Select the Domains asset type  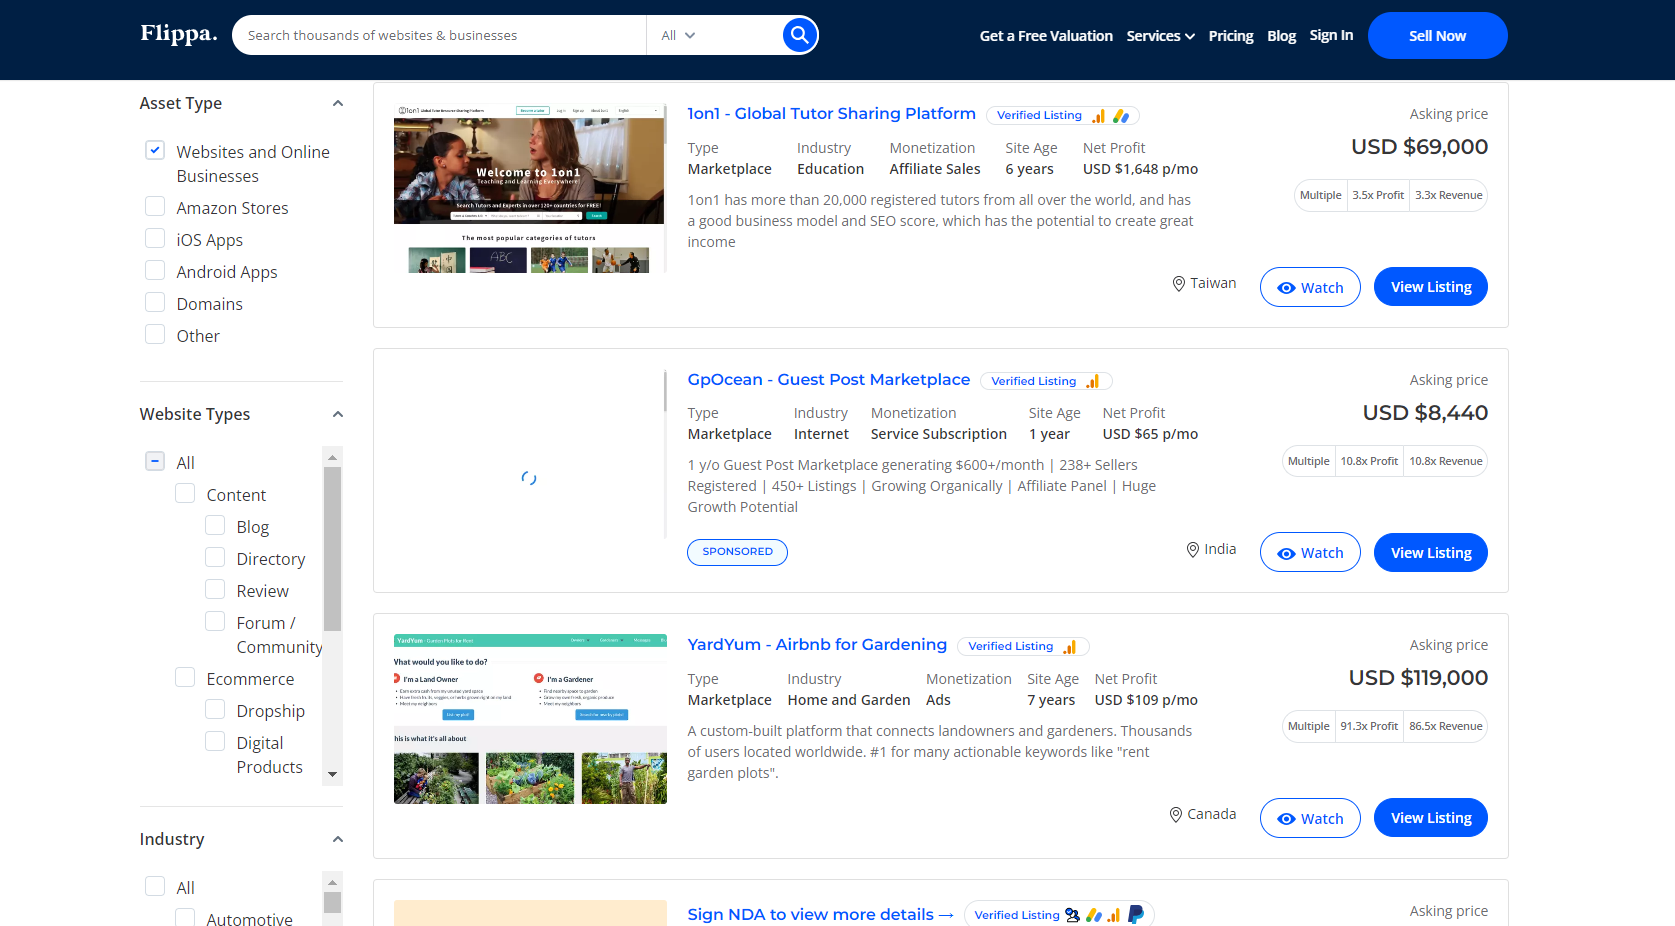pos(155,302)
